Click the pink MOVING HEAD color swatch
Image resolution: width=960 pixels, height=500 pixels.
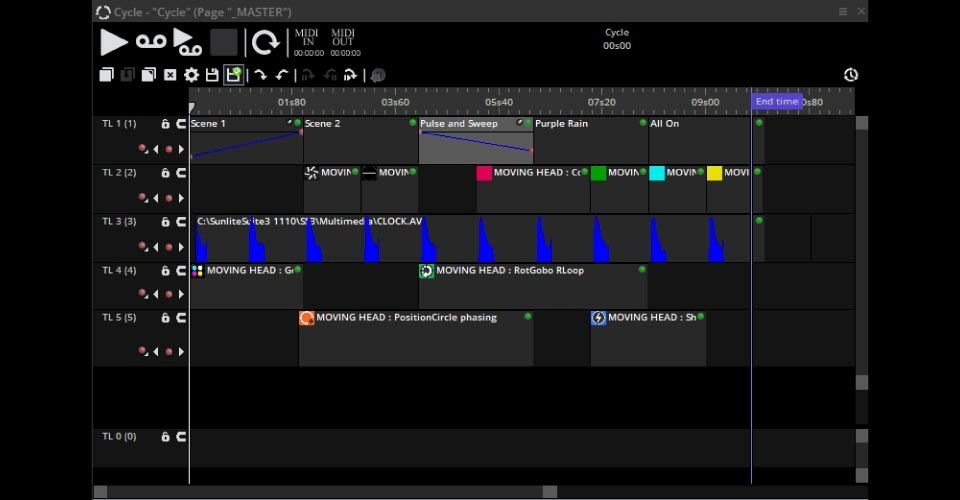click(x=484, y=173)
